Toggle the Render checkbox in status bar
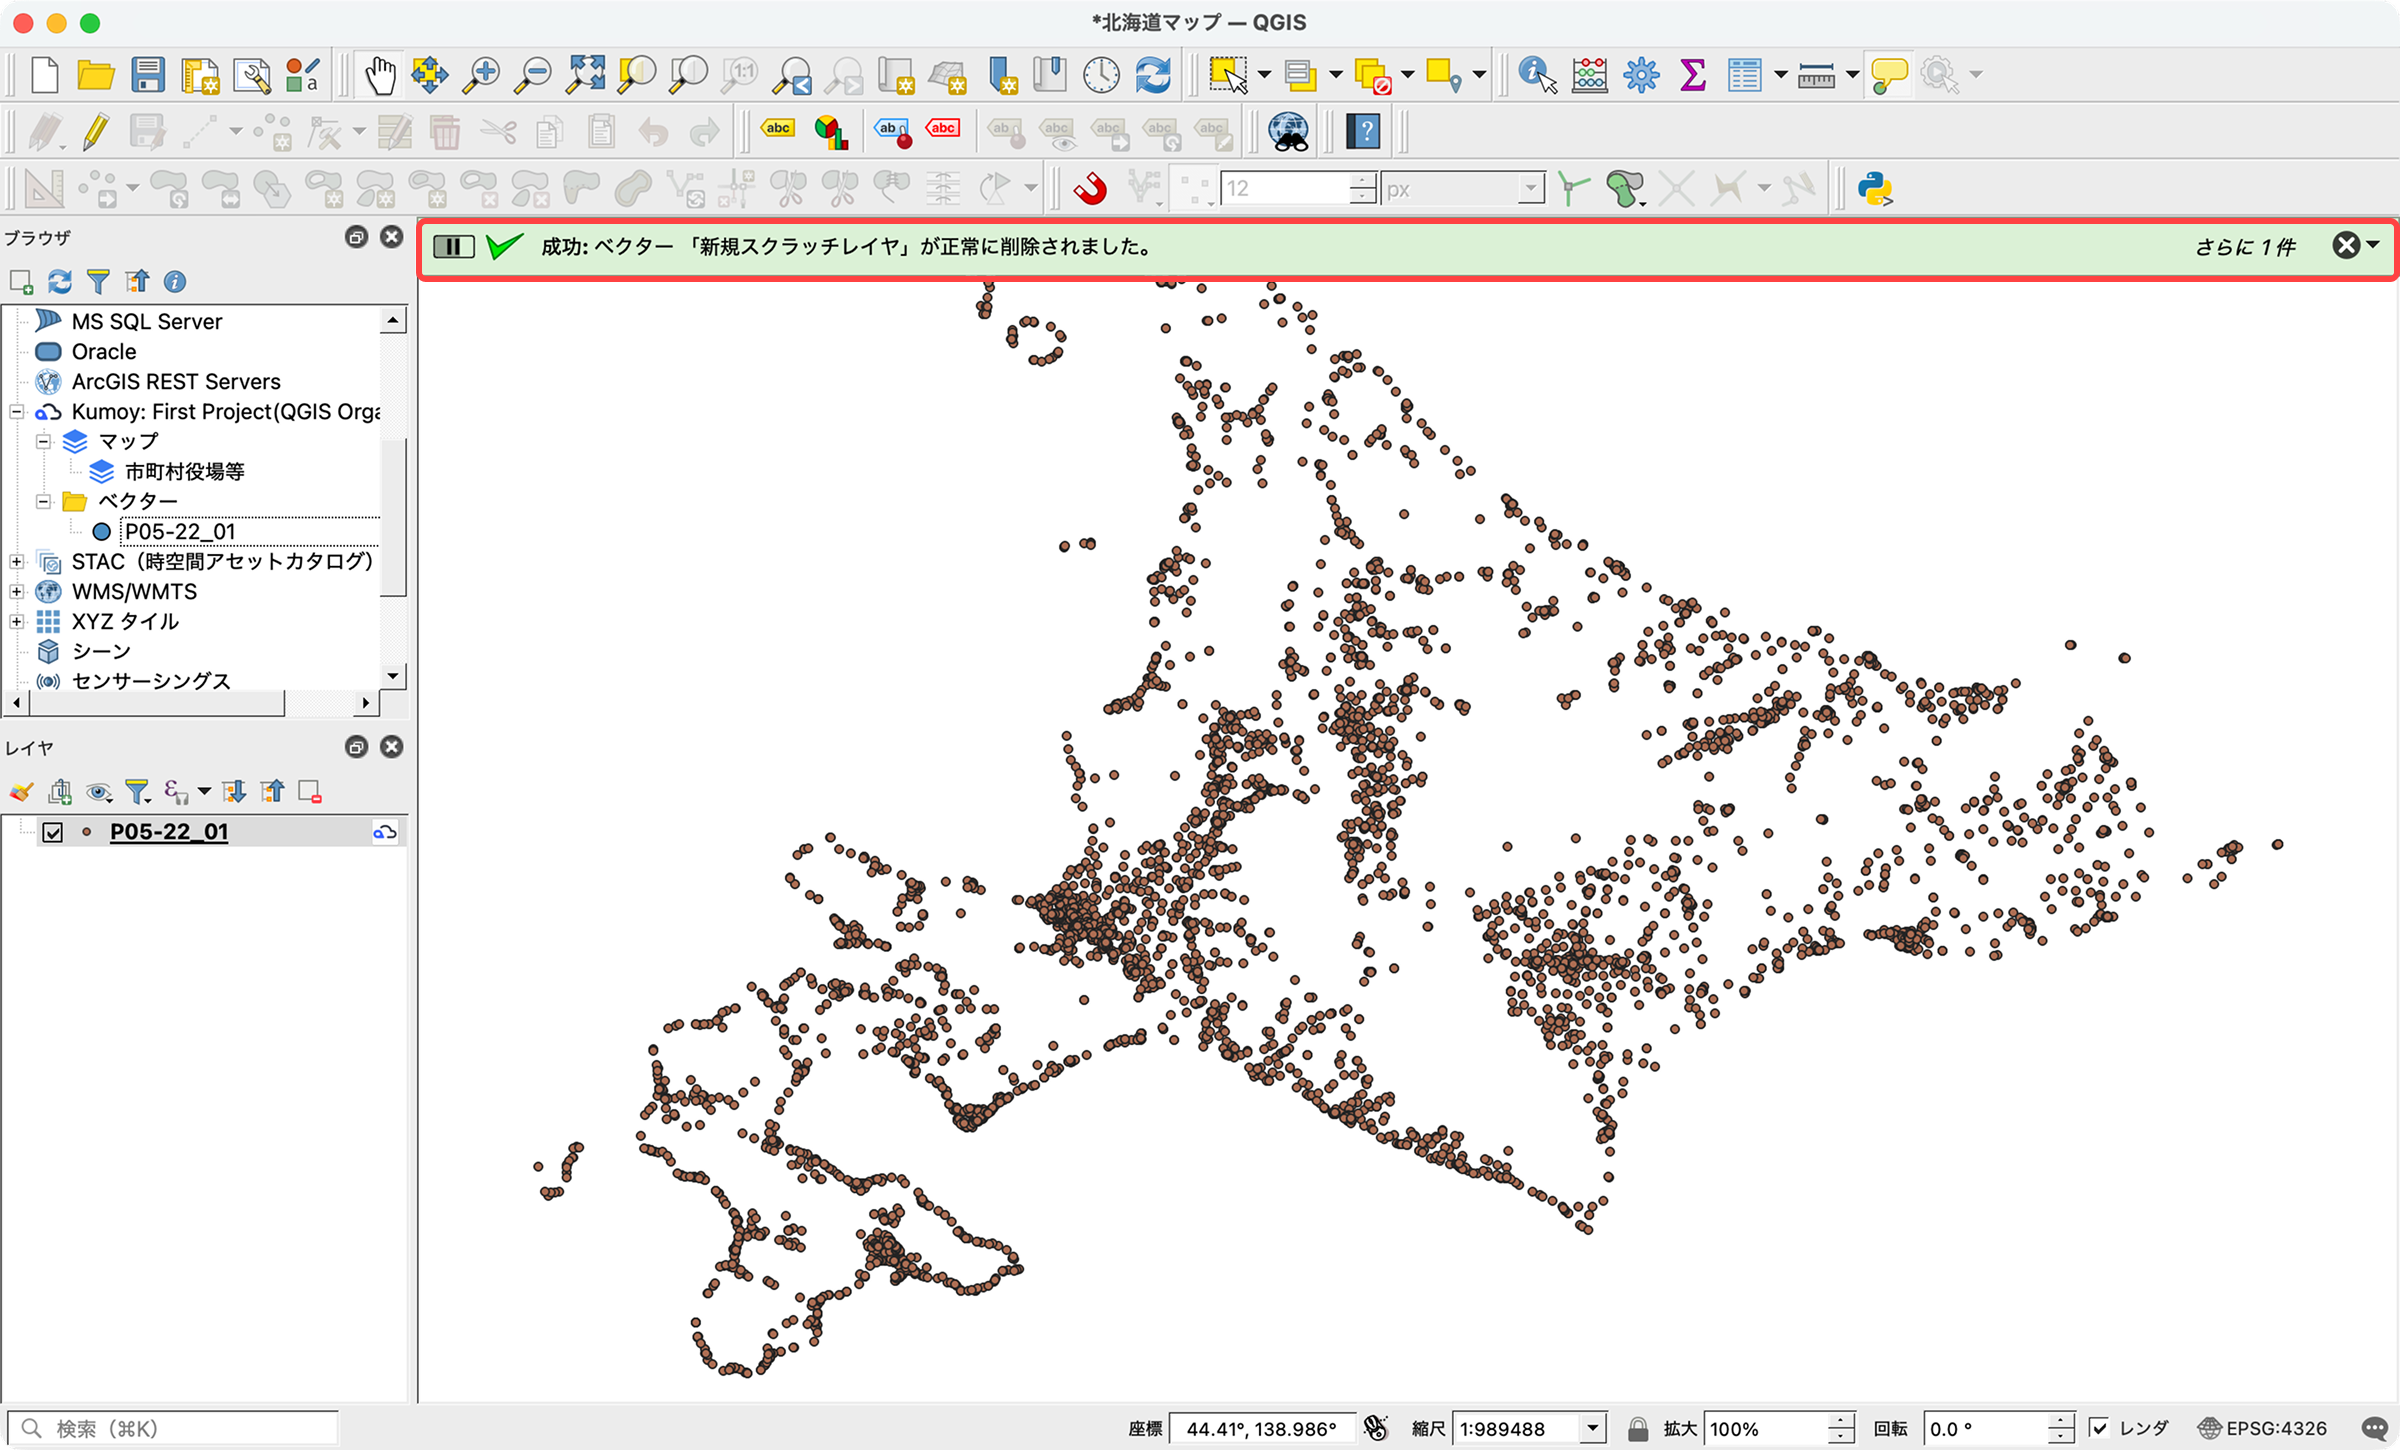This screenshot has width=2400, height=1450. [x=2099, y=1428]
